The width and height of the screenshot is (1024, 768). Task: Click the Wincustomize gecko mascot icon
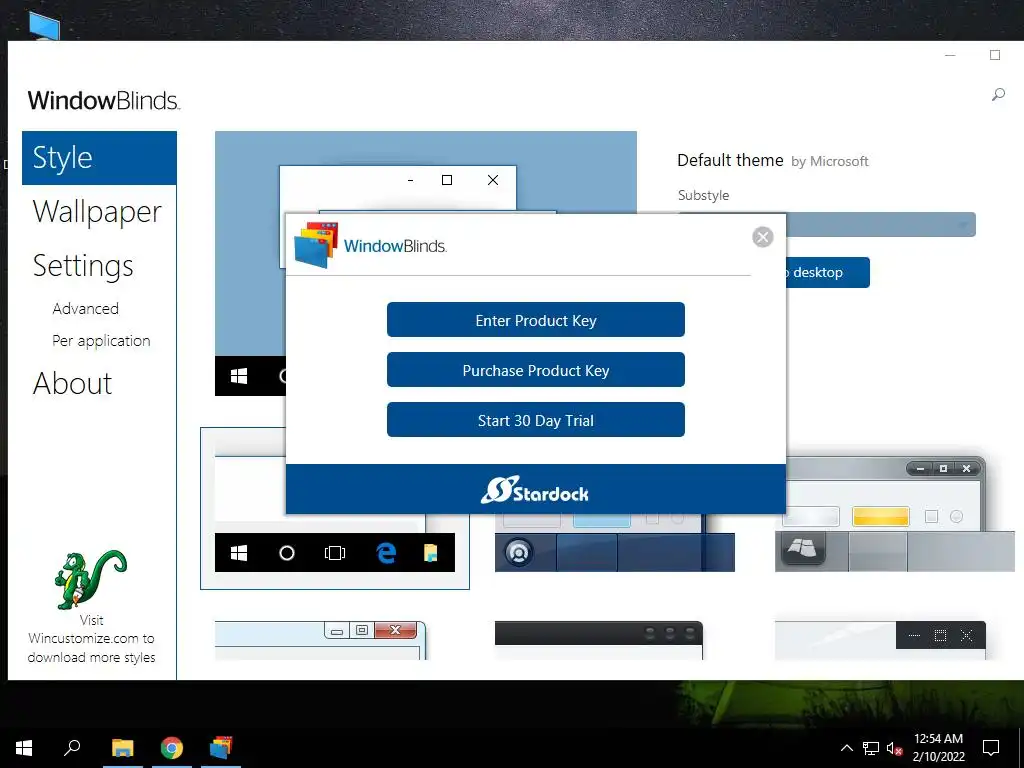91,579
